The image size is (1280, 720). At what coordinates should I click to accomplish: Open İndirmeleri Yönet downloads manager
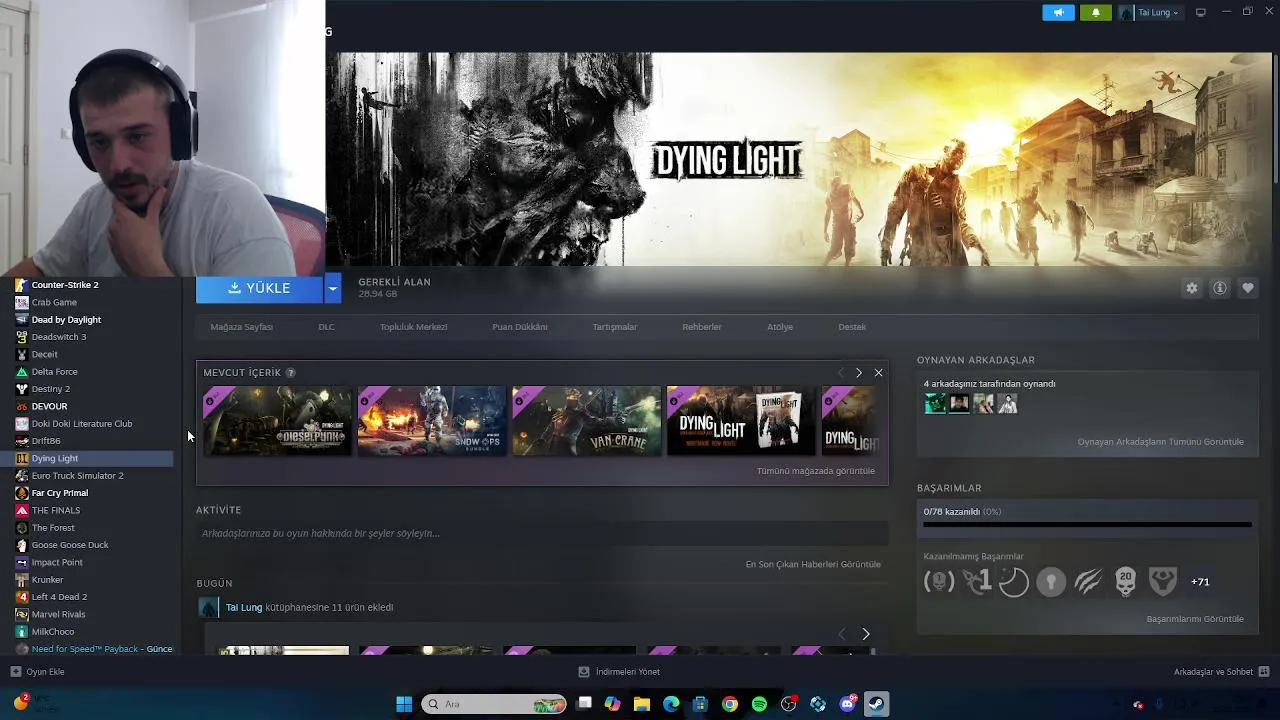coord(619,672)
